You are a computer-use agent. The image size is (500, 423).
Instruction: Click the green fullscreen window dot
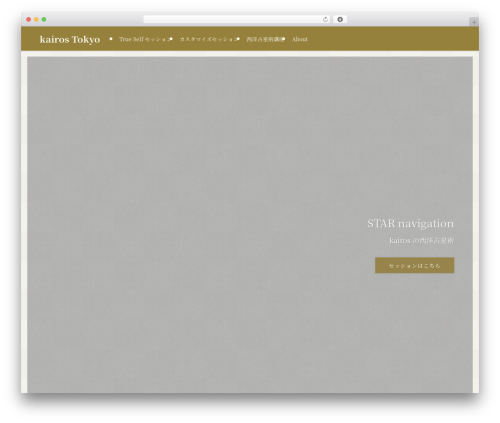tap(44, 20)
